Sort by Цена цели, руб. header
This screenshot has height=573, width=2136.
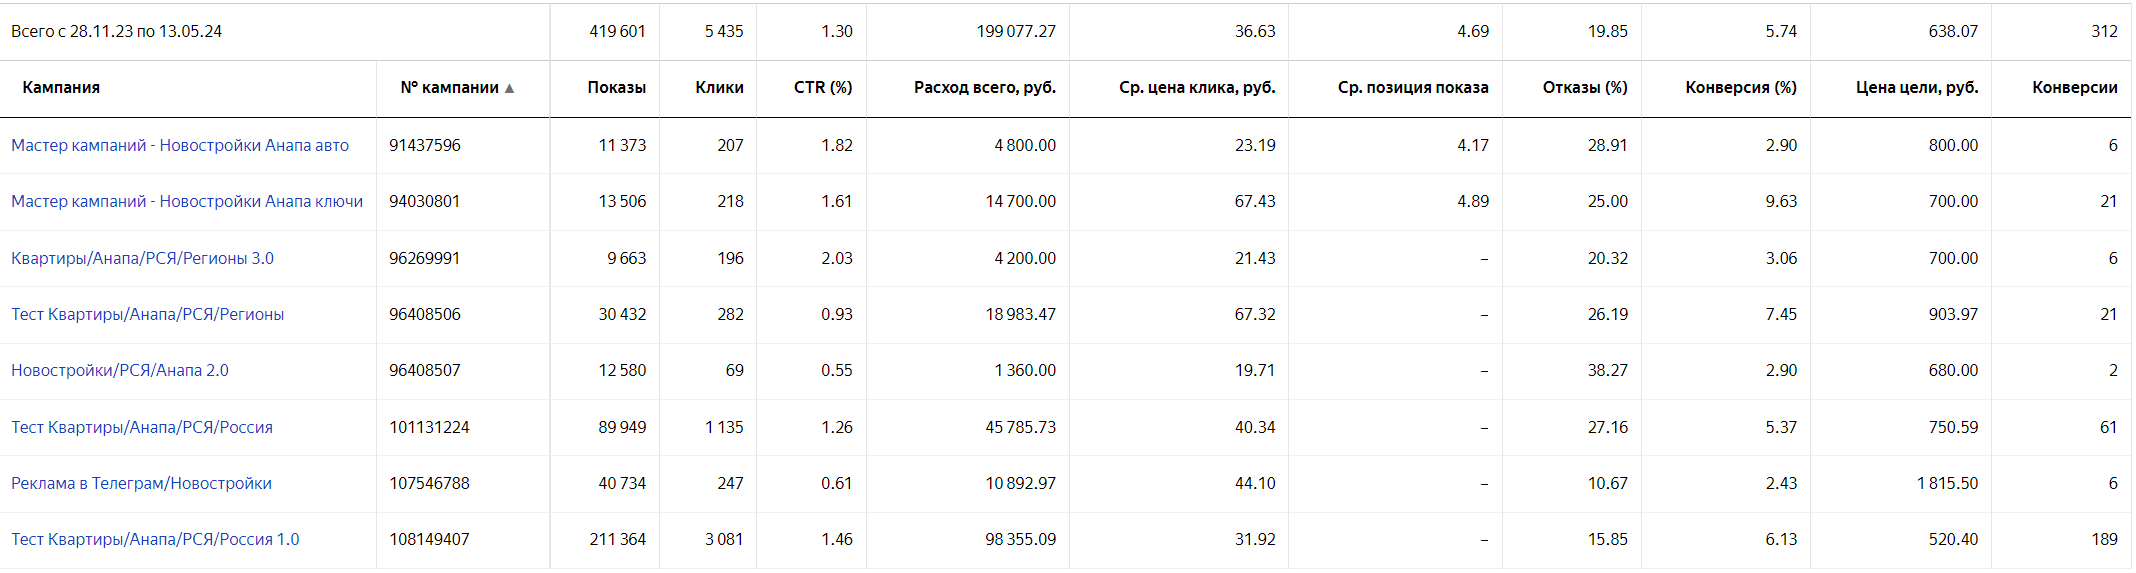pos(1916,88)
